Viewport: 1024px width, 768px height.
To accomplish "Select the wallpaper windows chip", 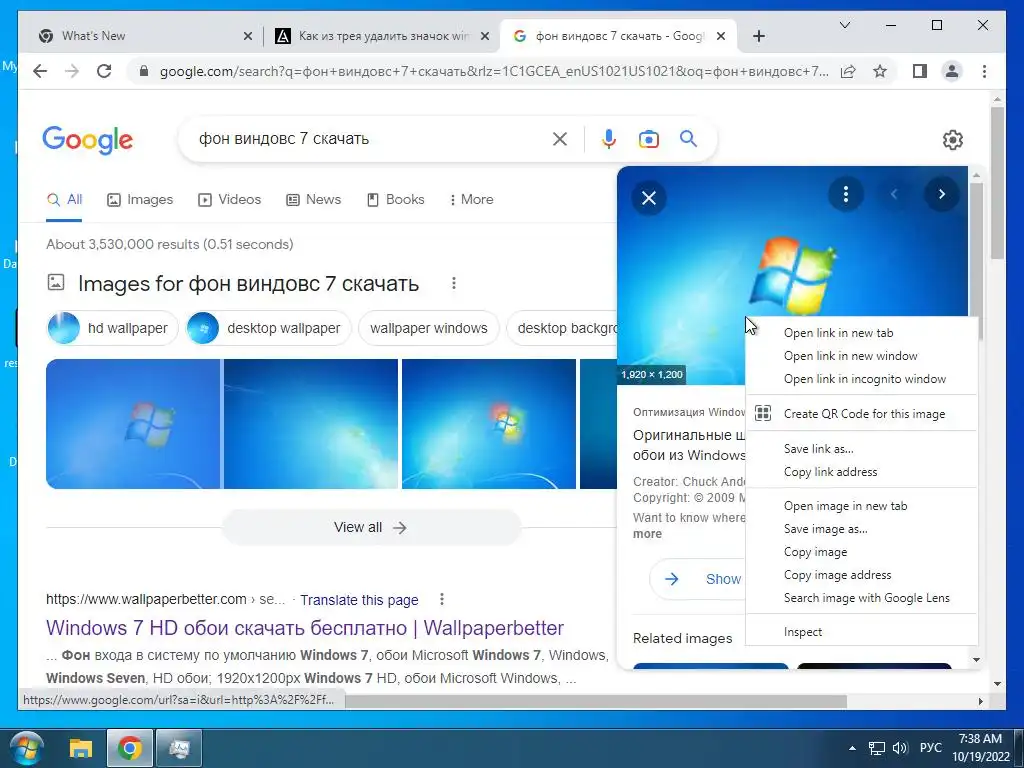I will tap(428, 328).
